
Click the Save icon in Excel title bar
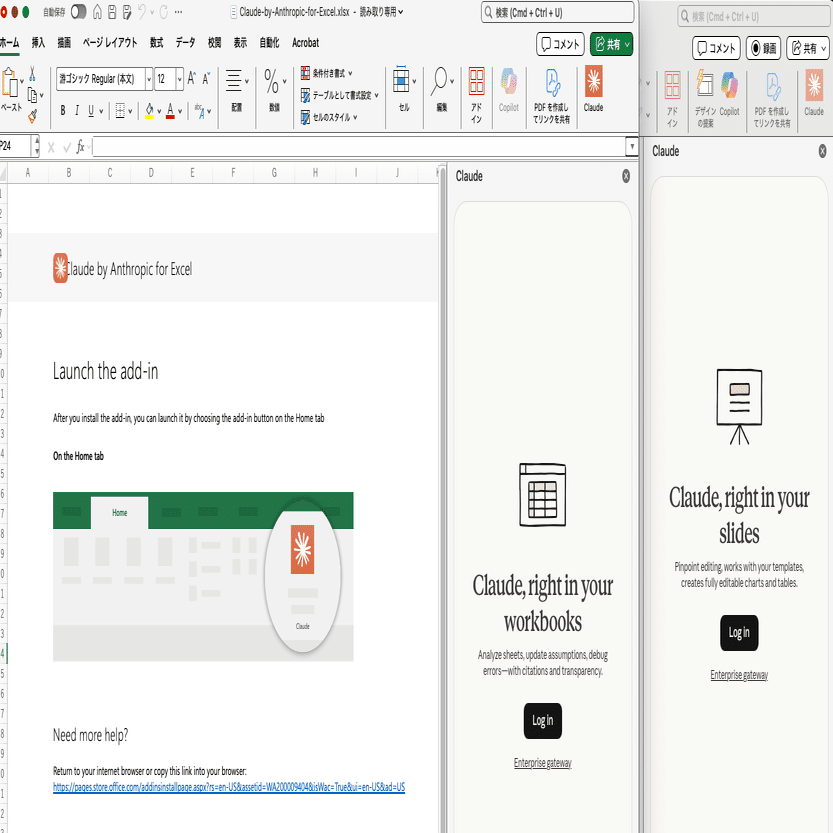click(x=112, y=12)
